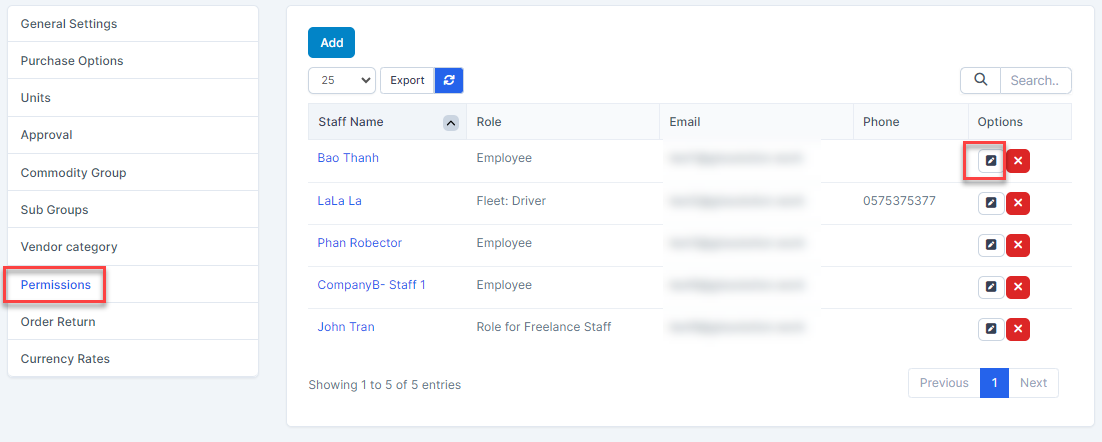Edit permissions for Bao Thanh
This screenshot has height=442, width=1102.
point(990,161)
